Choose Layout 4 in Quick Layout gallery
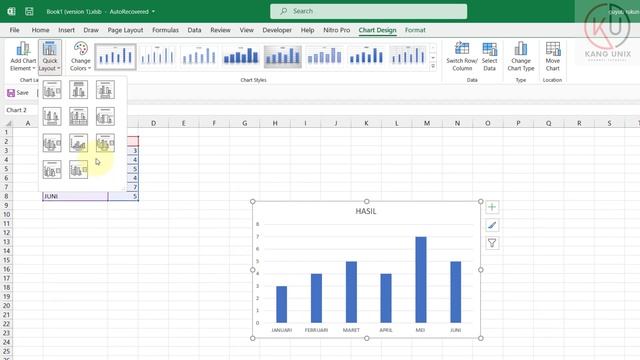 coord(52,117)
